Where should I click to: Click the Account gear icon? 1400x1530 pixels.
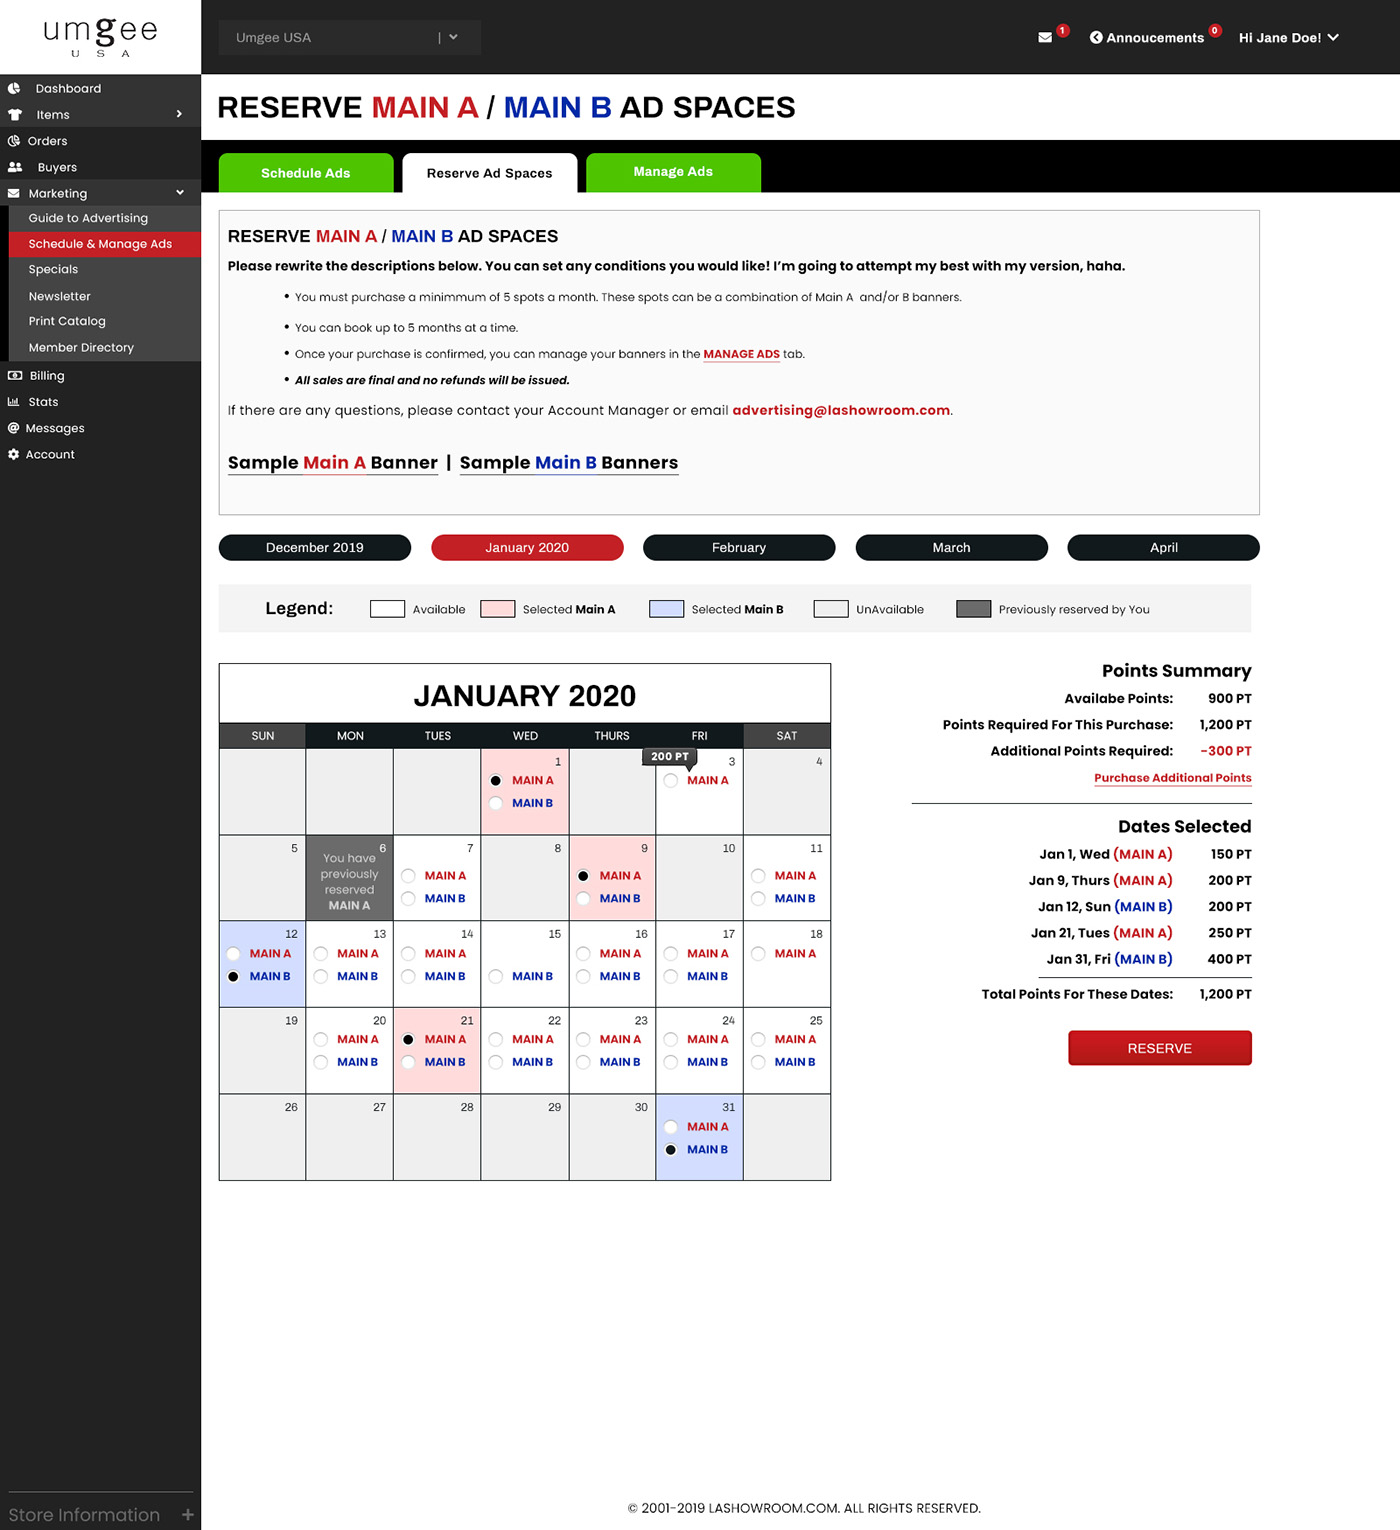14,454
